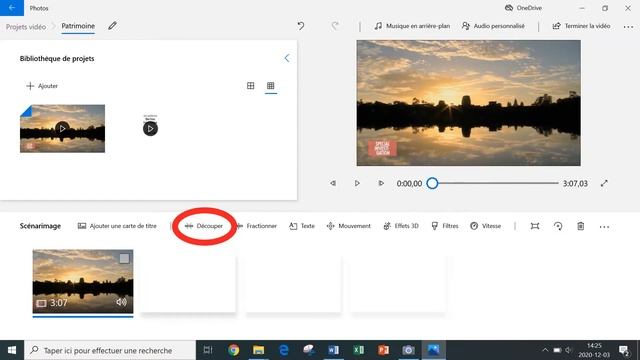Switch library to medium grid view
Viewport: 640px width, 360px height.
[x=251, y=85]
